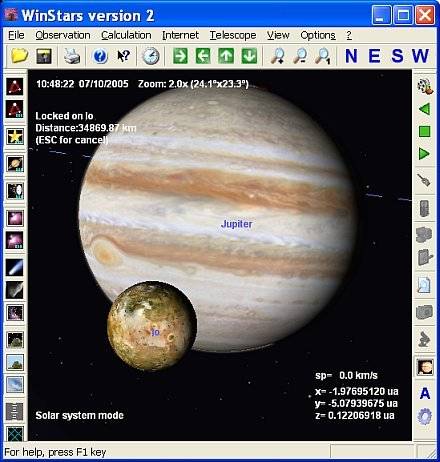The image size is (440, 462).
Task: Toggle the yellow star display icon
Action: point(15,136)
